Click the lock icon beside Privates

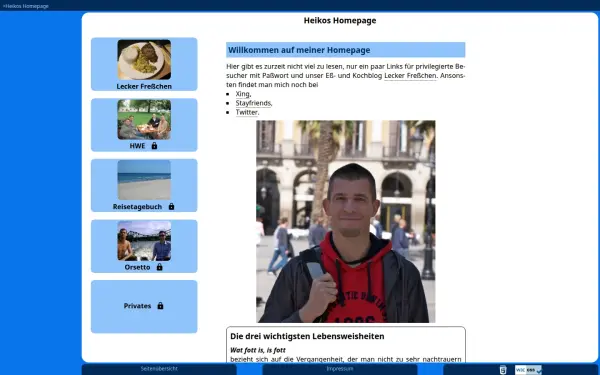pos(160,306)
